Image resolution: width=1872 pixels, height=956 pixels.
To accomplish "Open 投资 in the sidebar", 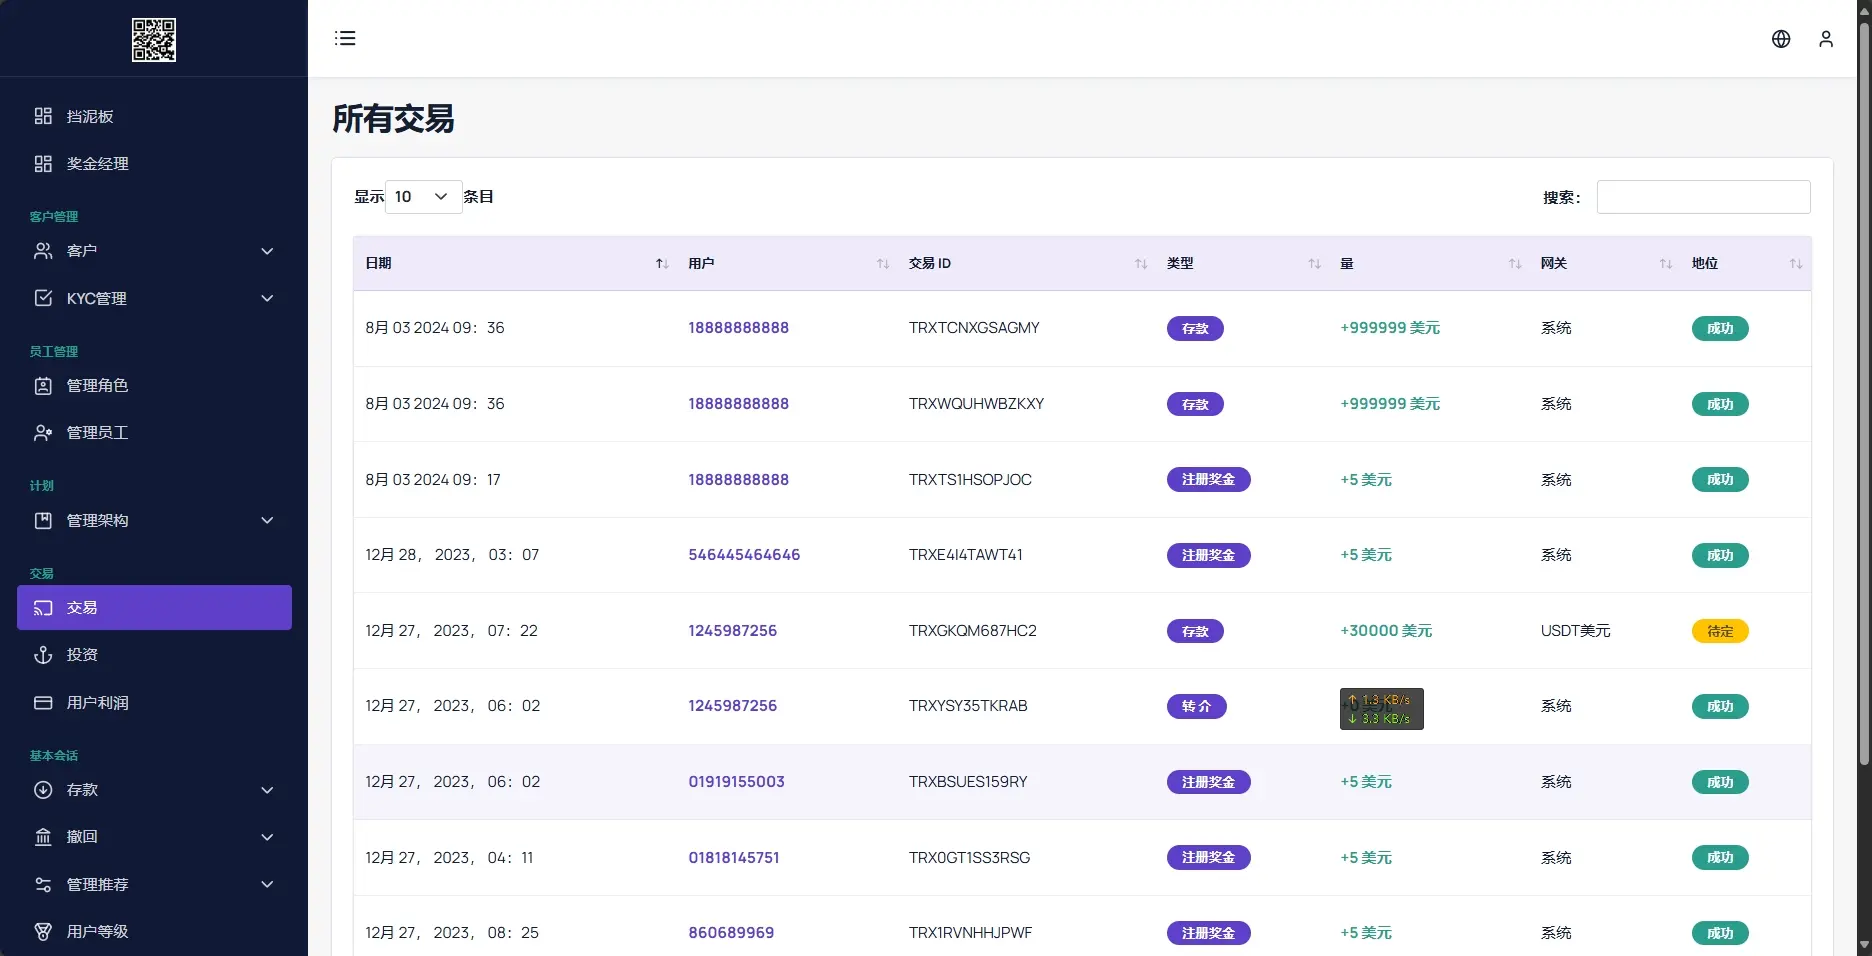I will tap(82, 655).
